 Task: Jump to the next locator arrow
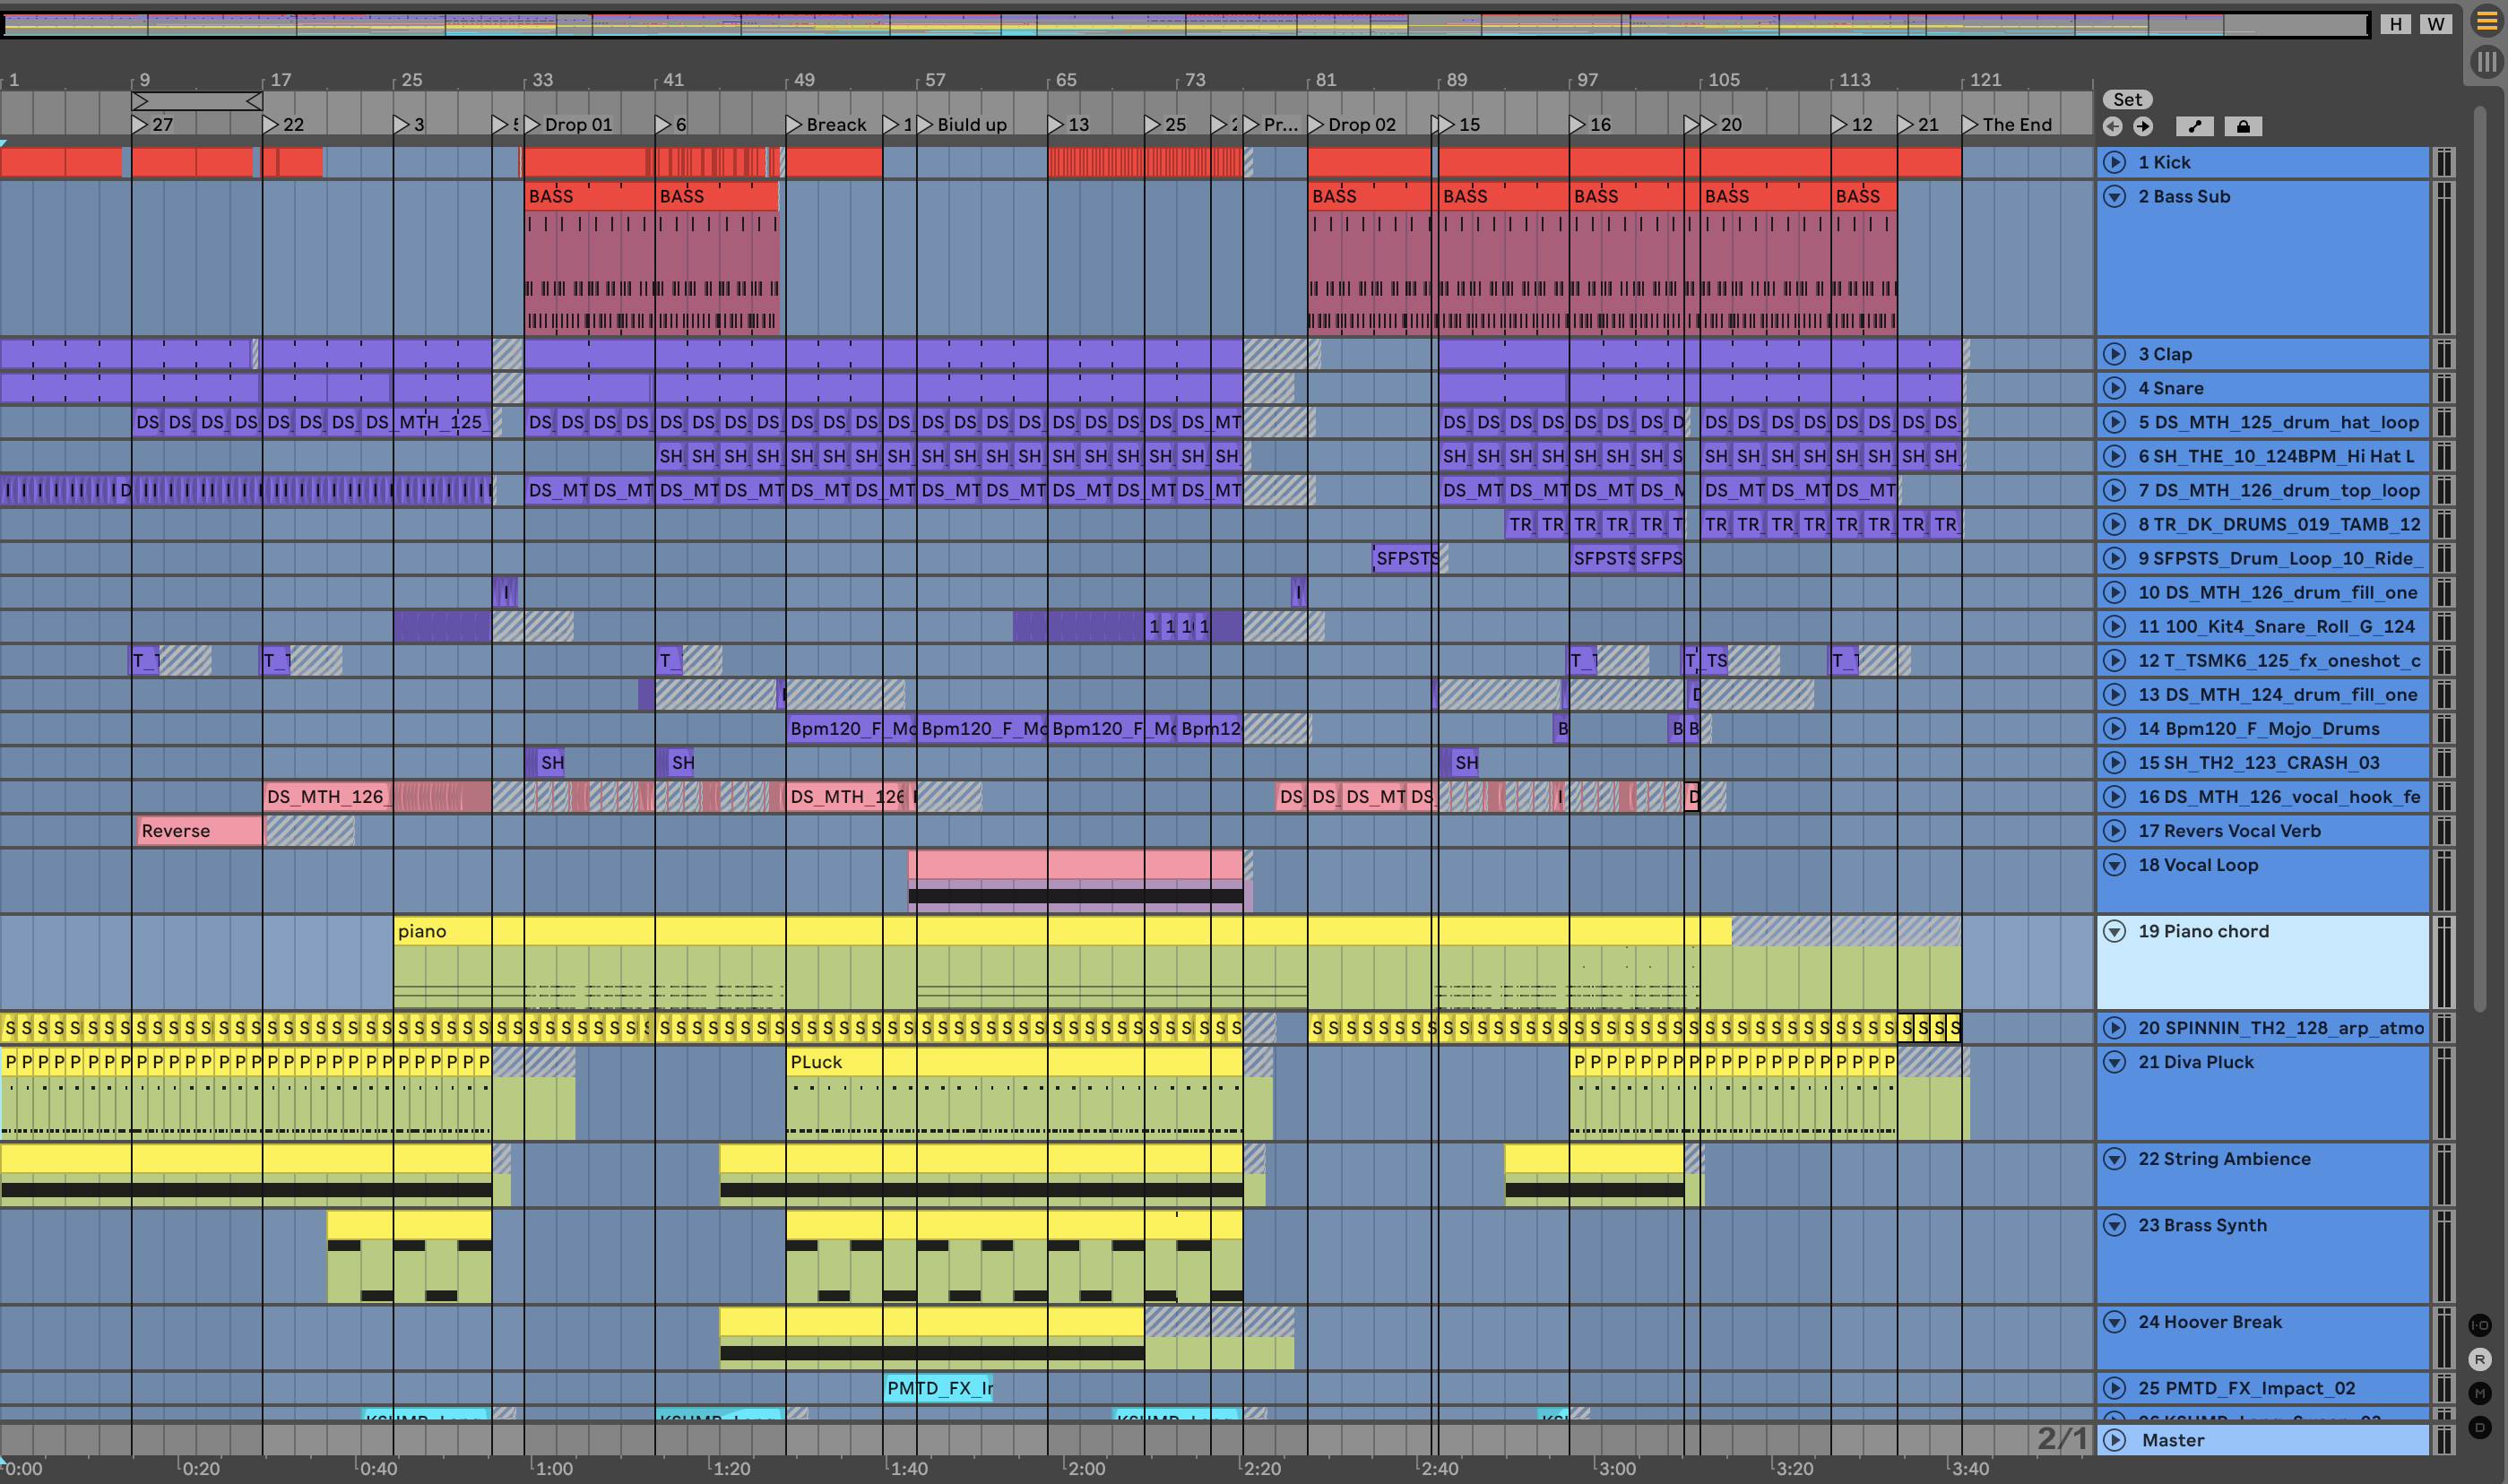click(2143, 126)
